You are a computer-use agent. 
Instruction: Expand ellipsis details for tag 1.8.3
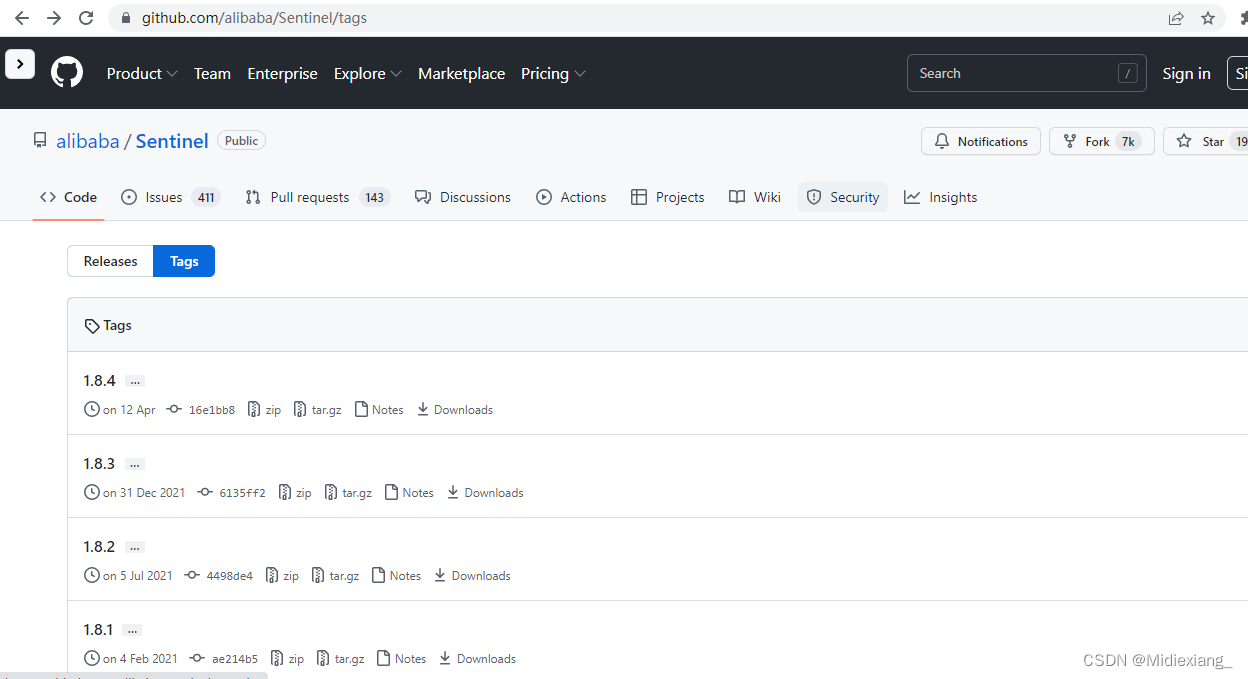click(135, 465)
